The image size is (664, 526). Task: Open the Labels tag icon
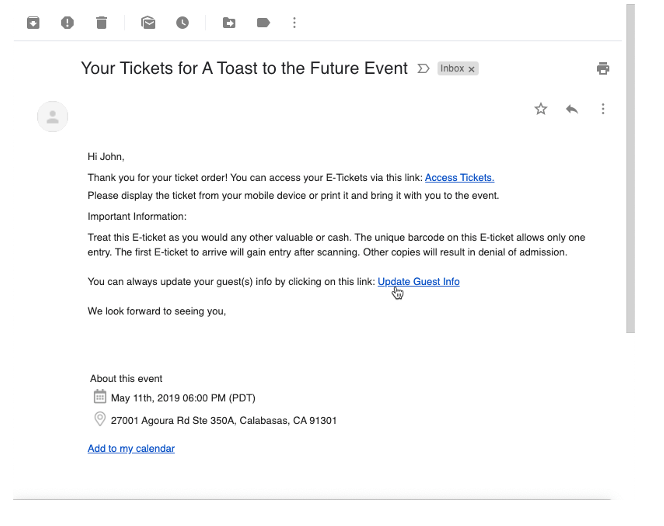263,22
